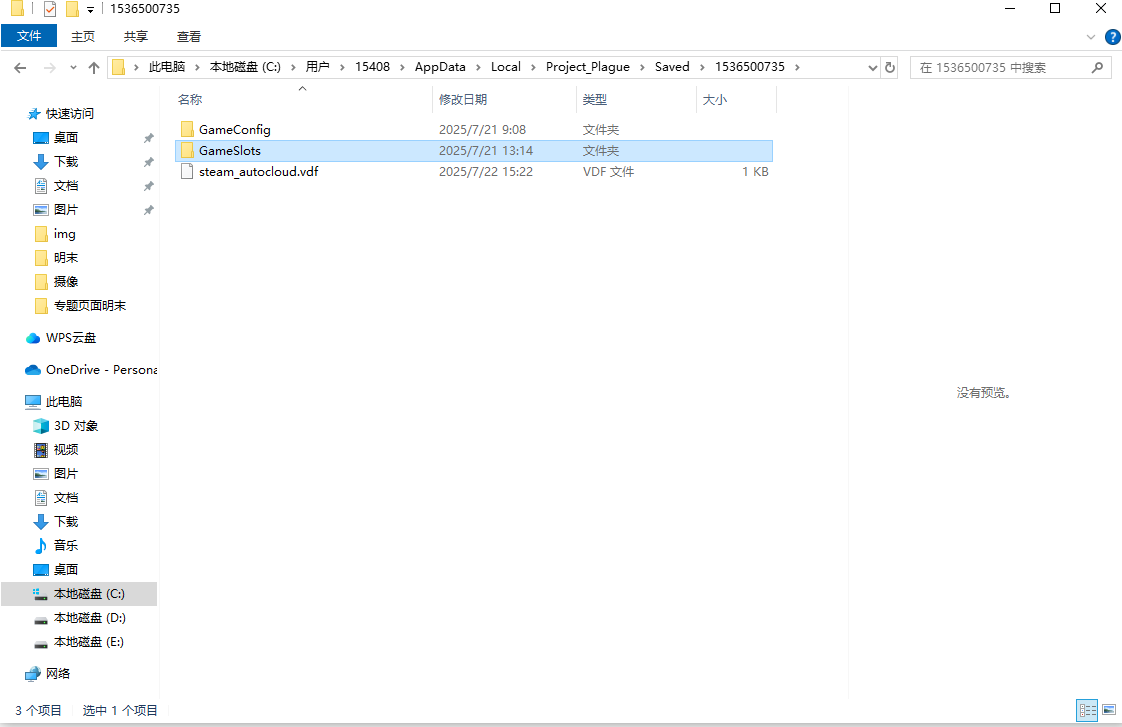Screen dimensions: 1122x727
Task: Open the 文件 ribbon tab
Action: [x=29, y=36]
